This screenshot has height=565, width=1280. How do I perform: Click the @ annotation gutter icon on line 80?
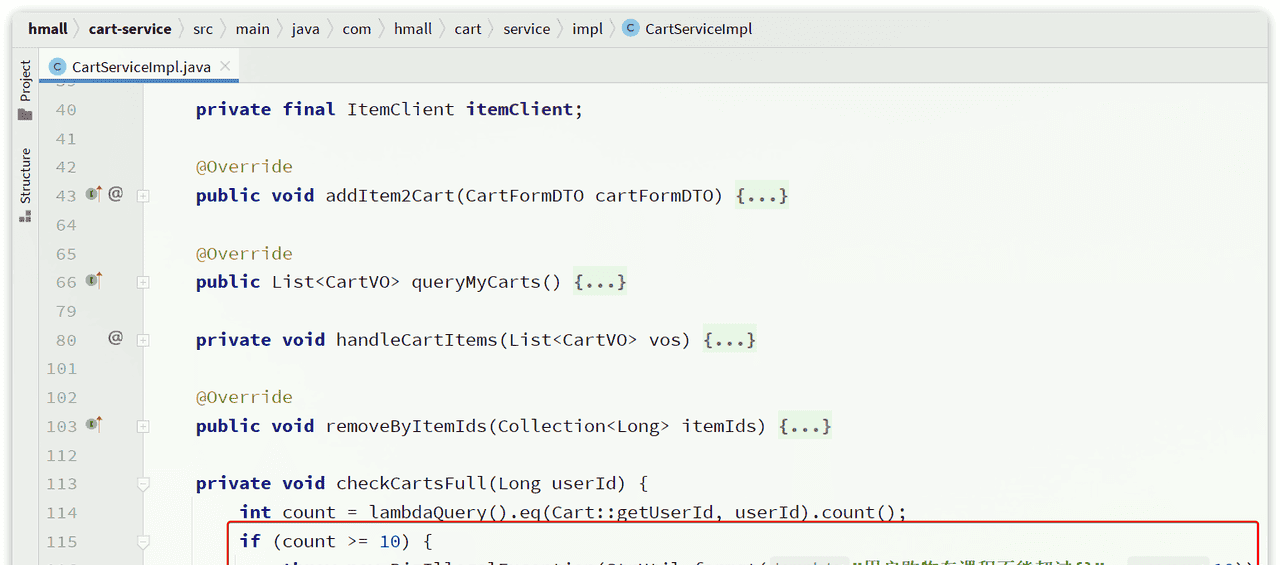[116, 339]
